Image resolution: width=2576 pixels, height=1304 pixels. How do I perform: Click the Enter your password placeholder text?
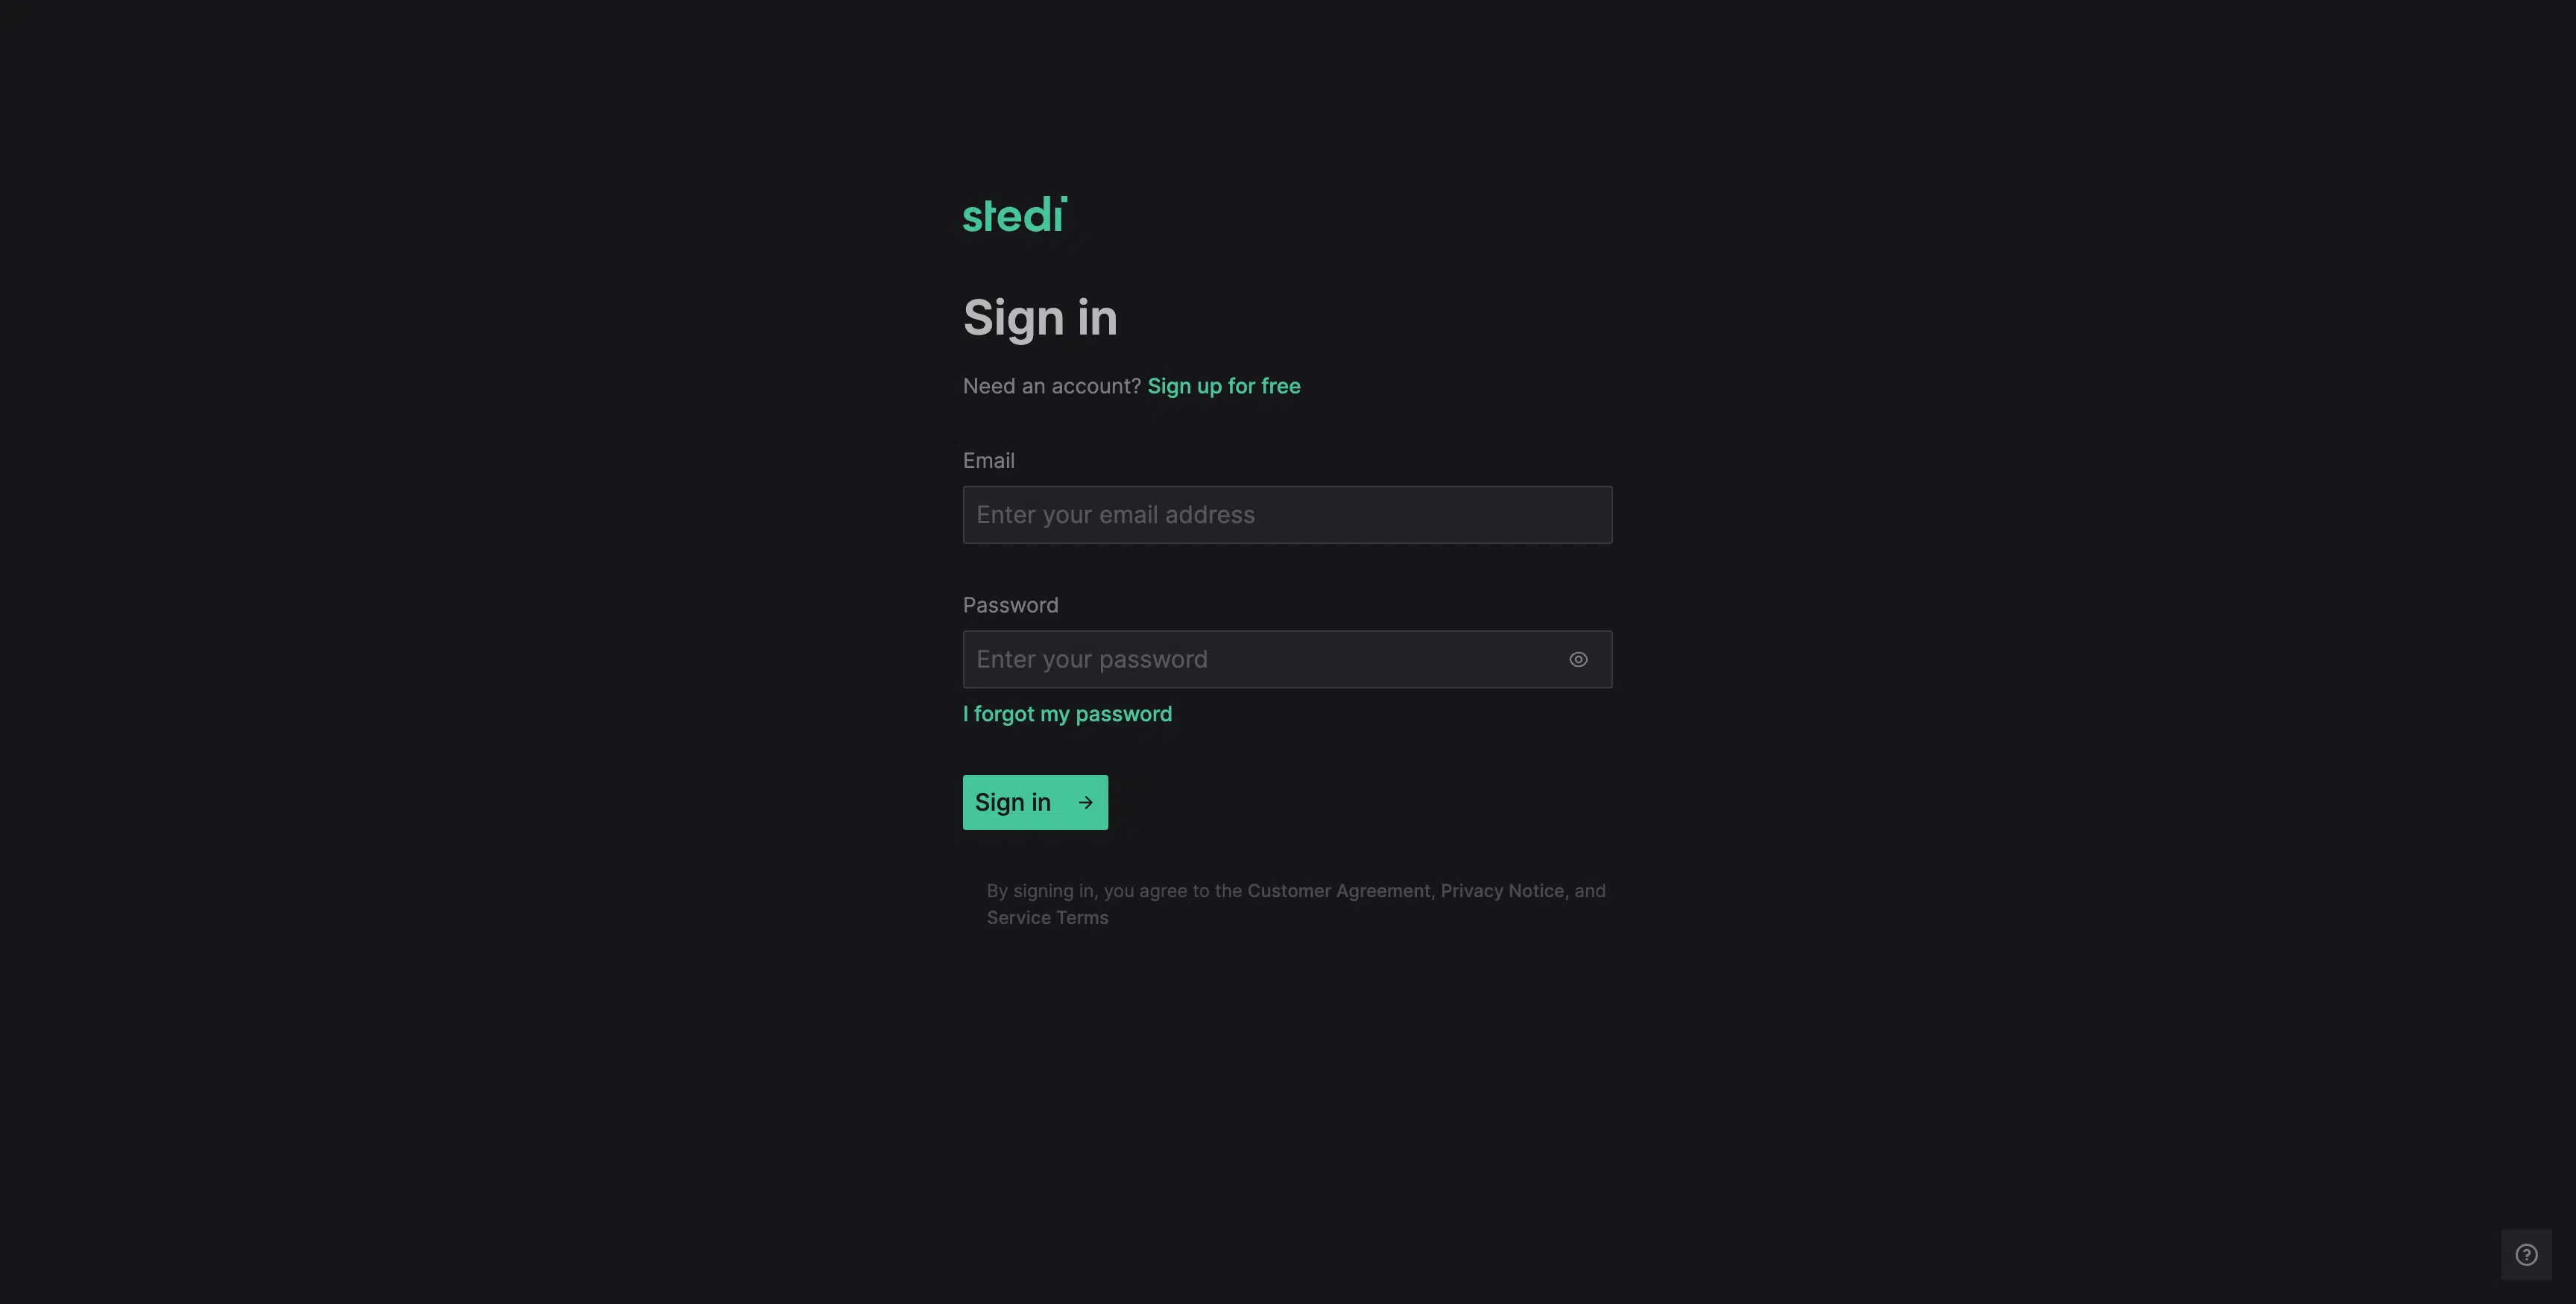(1092, 659)
